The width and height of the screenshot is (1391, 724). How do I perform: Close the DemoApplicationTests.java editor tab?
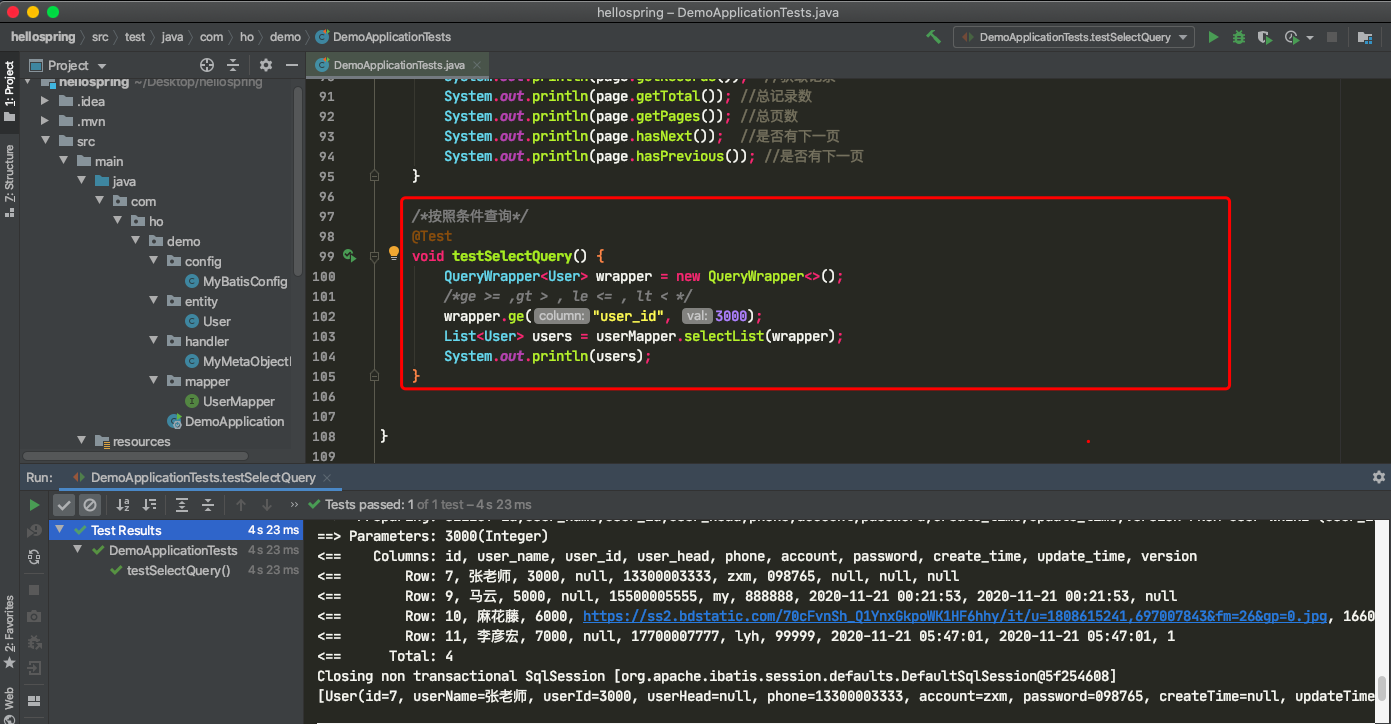coord(477,65)
